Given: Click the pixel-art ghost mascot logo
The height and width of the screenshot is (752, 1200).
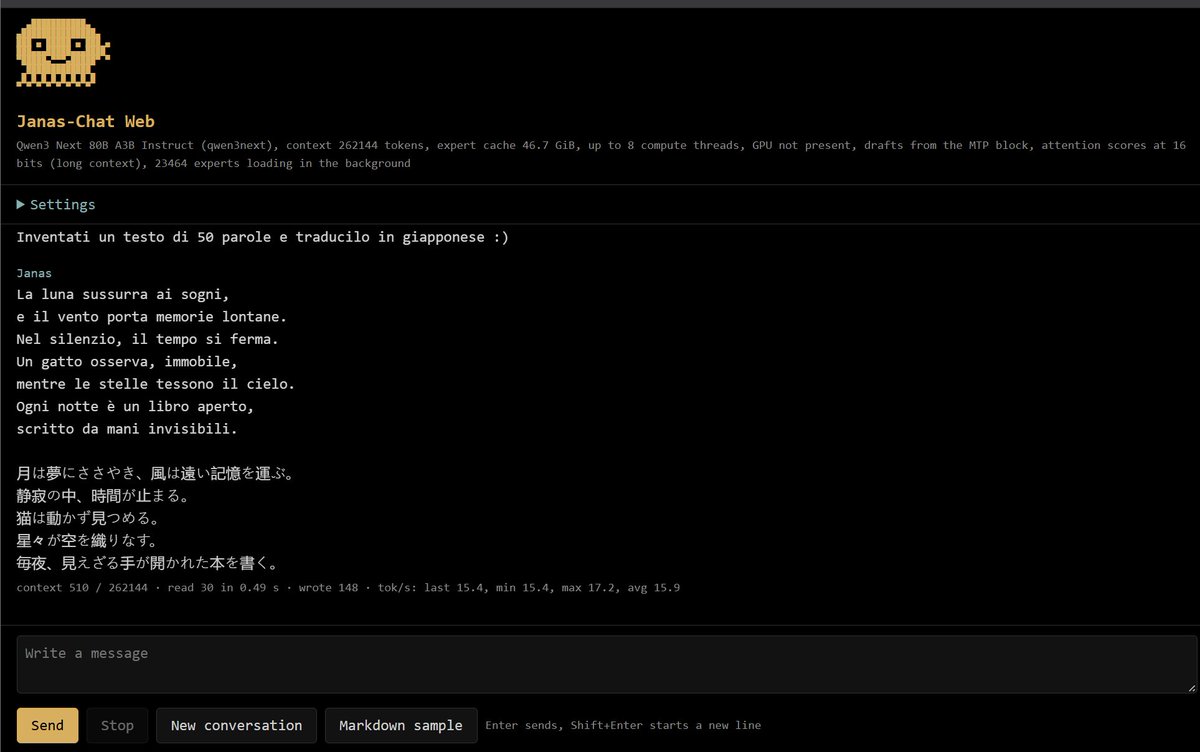Looking at the screenshot, I should 63,53.
